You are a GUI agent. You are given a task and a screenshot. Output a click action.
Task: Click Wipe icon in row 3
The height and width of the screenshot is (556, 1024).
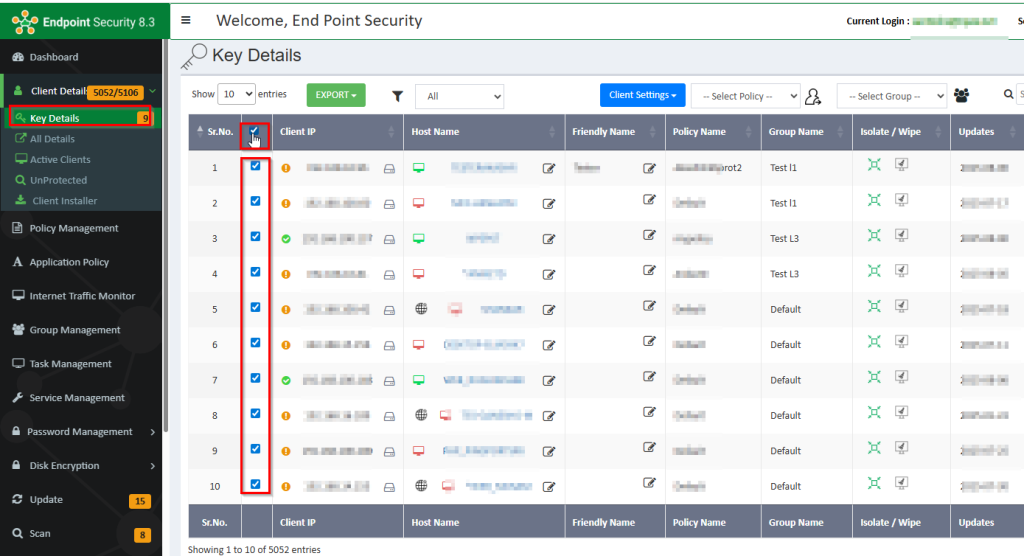tap(901, 236)
